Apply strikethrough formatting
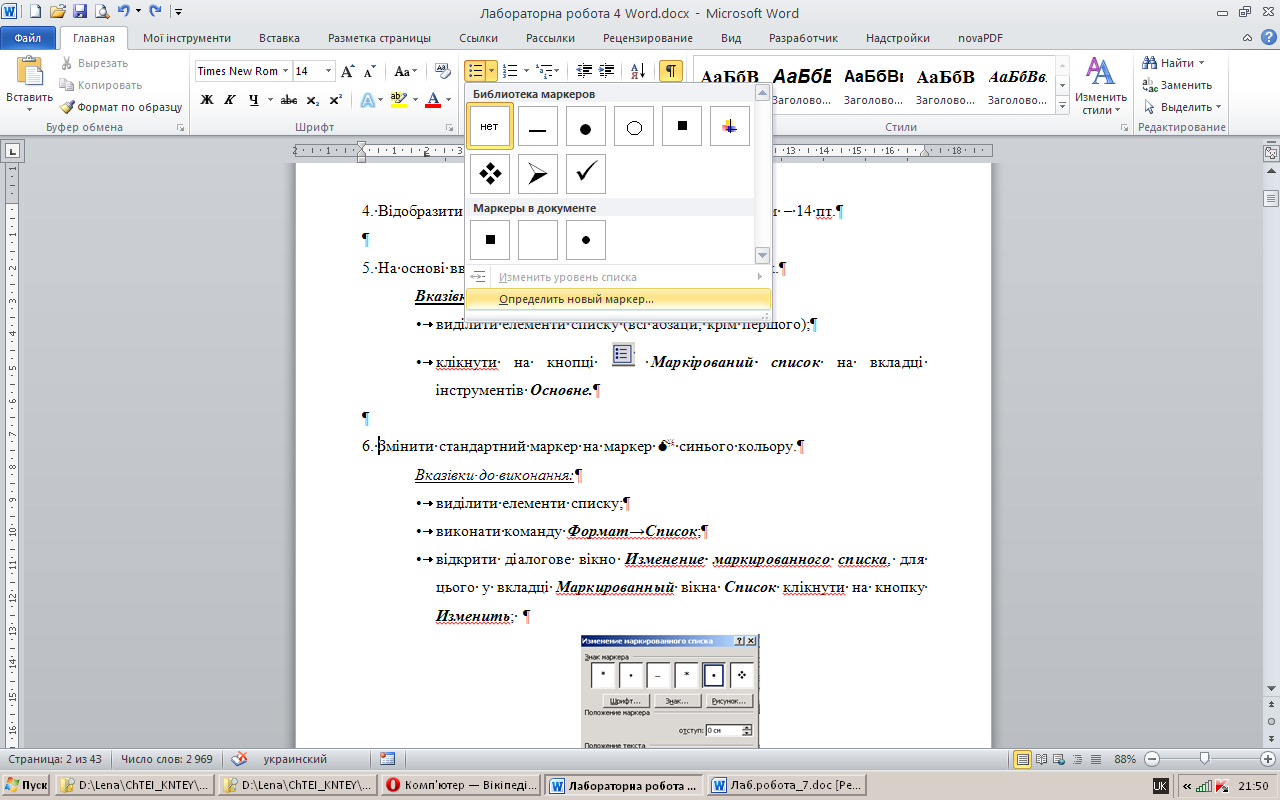The width and height of the screenshot is (1280, 800). pos(289,100)
